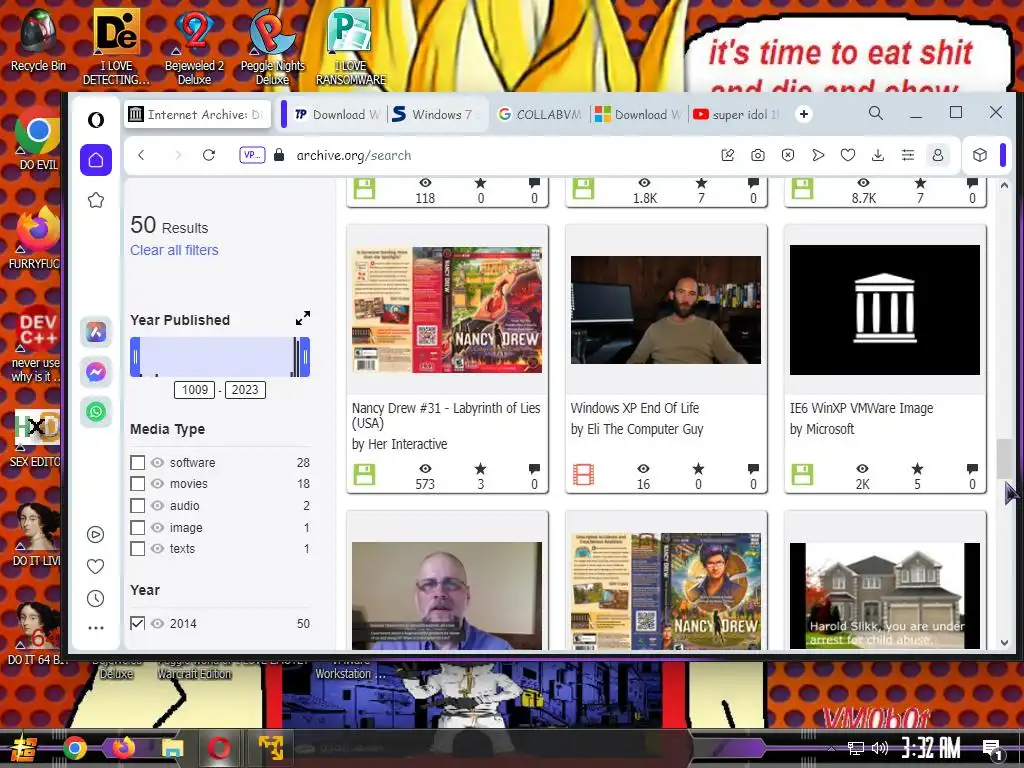Add page to bookmarks heart icon

[x=848, y=155]
